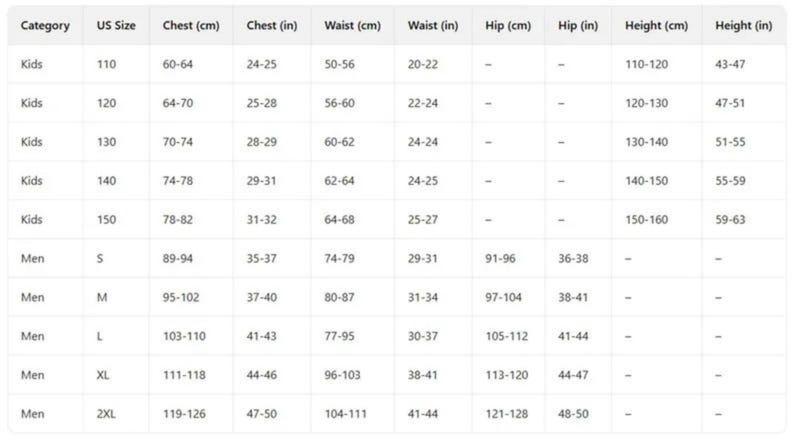Click chest value 60-64 cell
This screenshot has width=794, height=446.
tap(177, 64)
